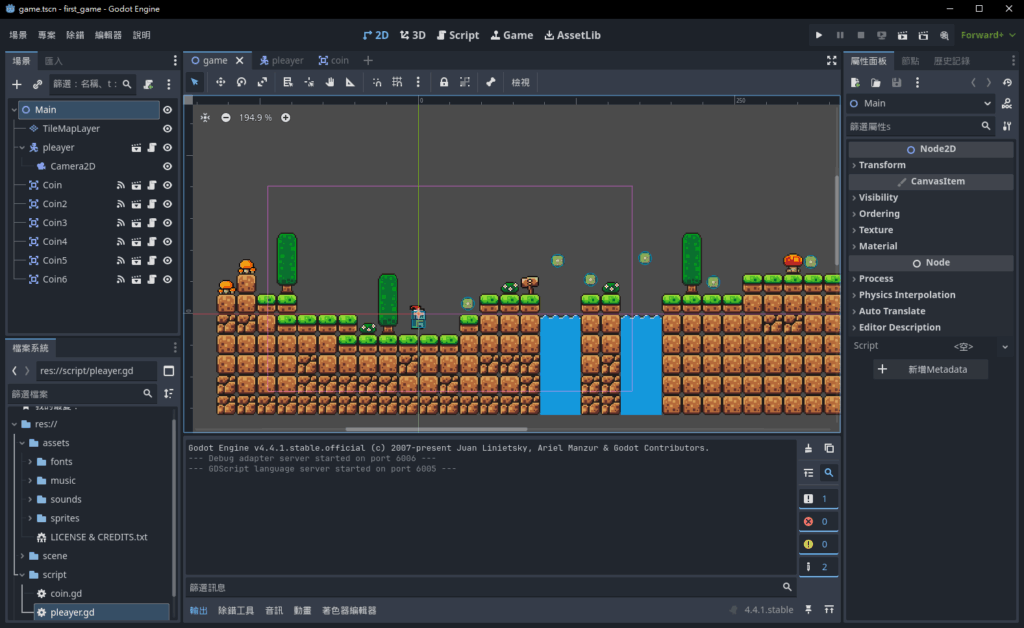Zoom in the 2D viewport
This screenshot has width=1024, height=628.
[x=285, y=118]
